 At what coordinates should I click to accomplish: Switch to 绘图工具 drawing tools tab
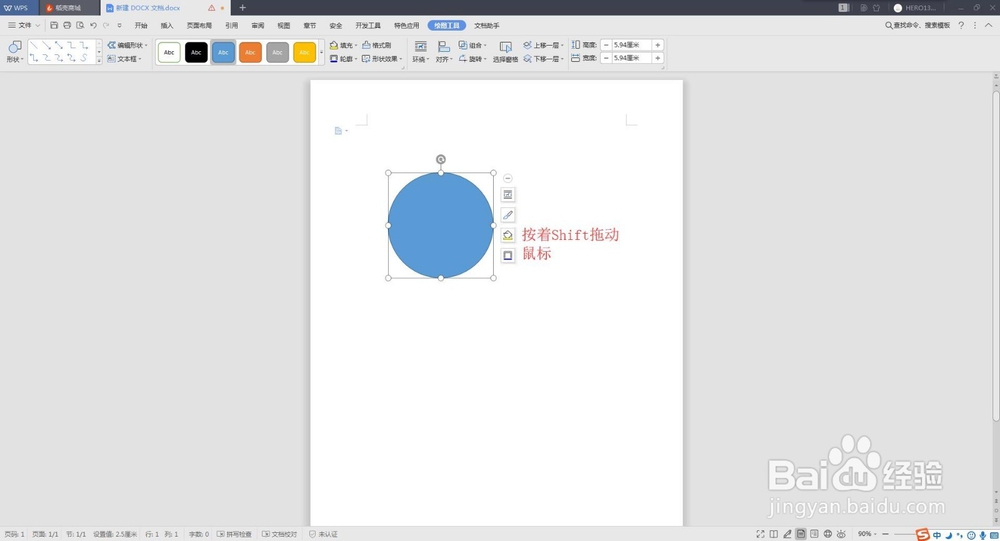click(x=446, y=26)
